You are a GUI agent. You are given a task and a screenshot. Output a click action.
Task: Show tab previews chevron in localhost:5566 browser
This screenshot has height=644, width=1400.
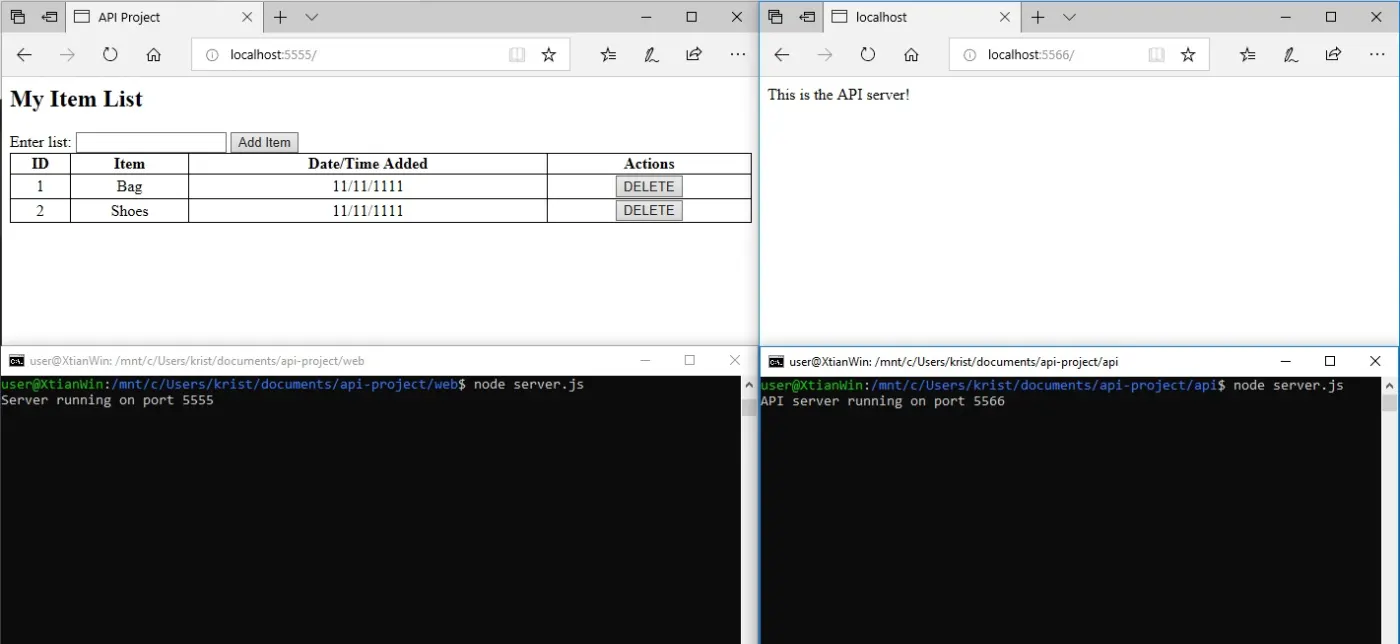(x=1069, y=17)
